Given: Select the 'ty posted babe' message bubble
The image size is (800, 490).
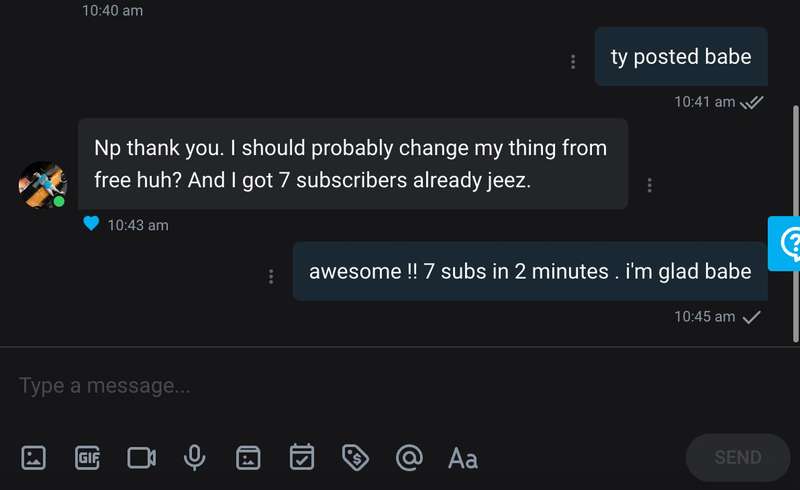Looking at the screenshot, I should pyautogui.click(x=681, y=57).
